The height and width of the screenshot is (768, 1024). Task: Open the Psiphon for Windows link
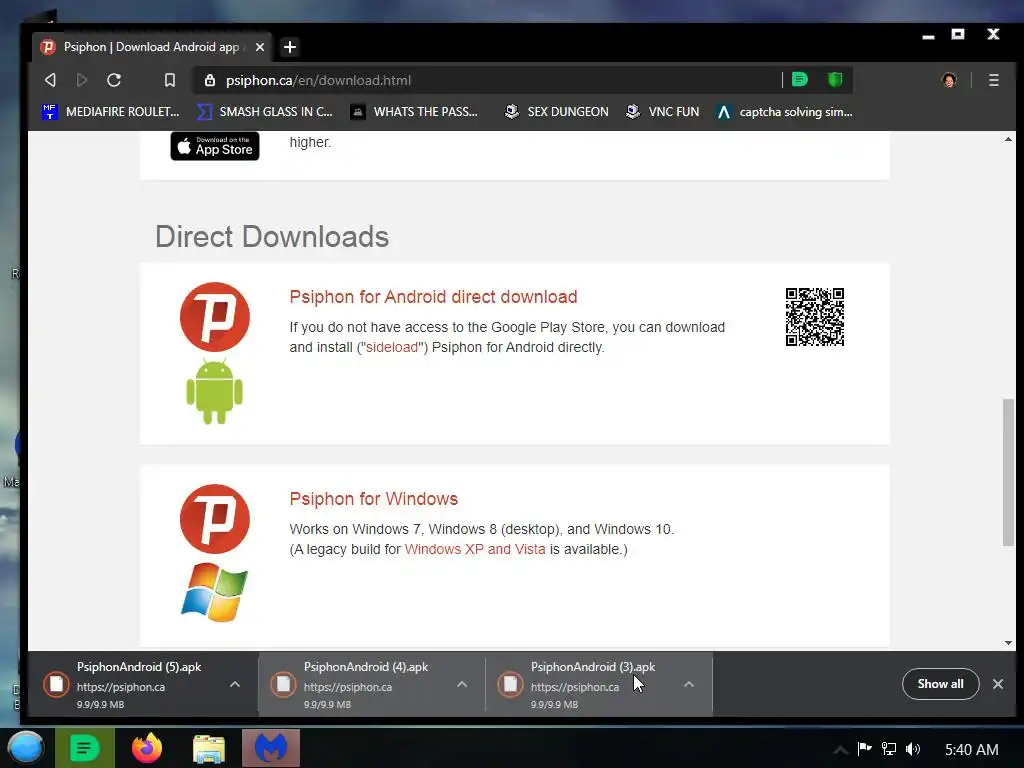pos(374,499)
